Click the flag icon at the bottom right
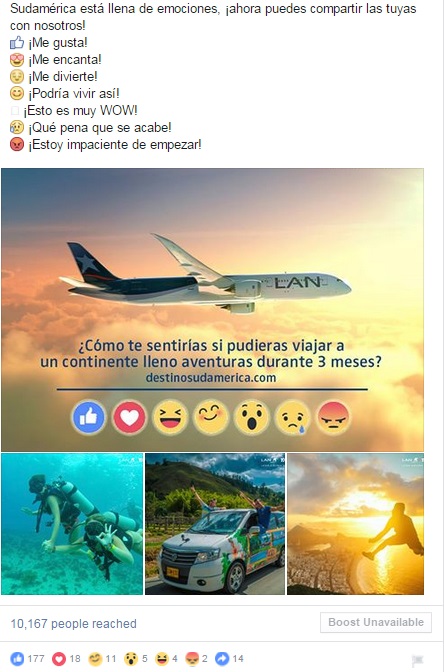444x672 pixels. click(x=417, y=660)
